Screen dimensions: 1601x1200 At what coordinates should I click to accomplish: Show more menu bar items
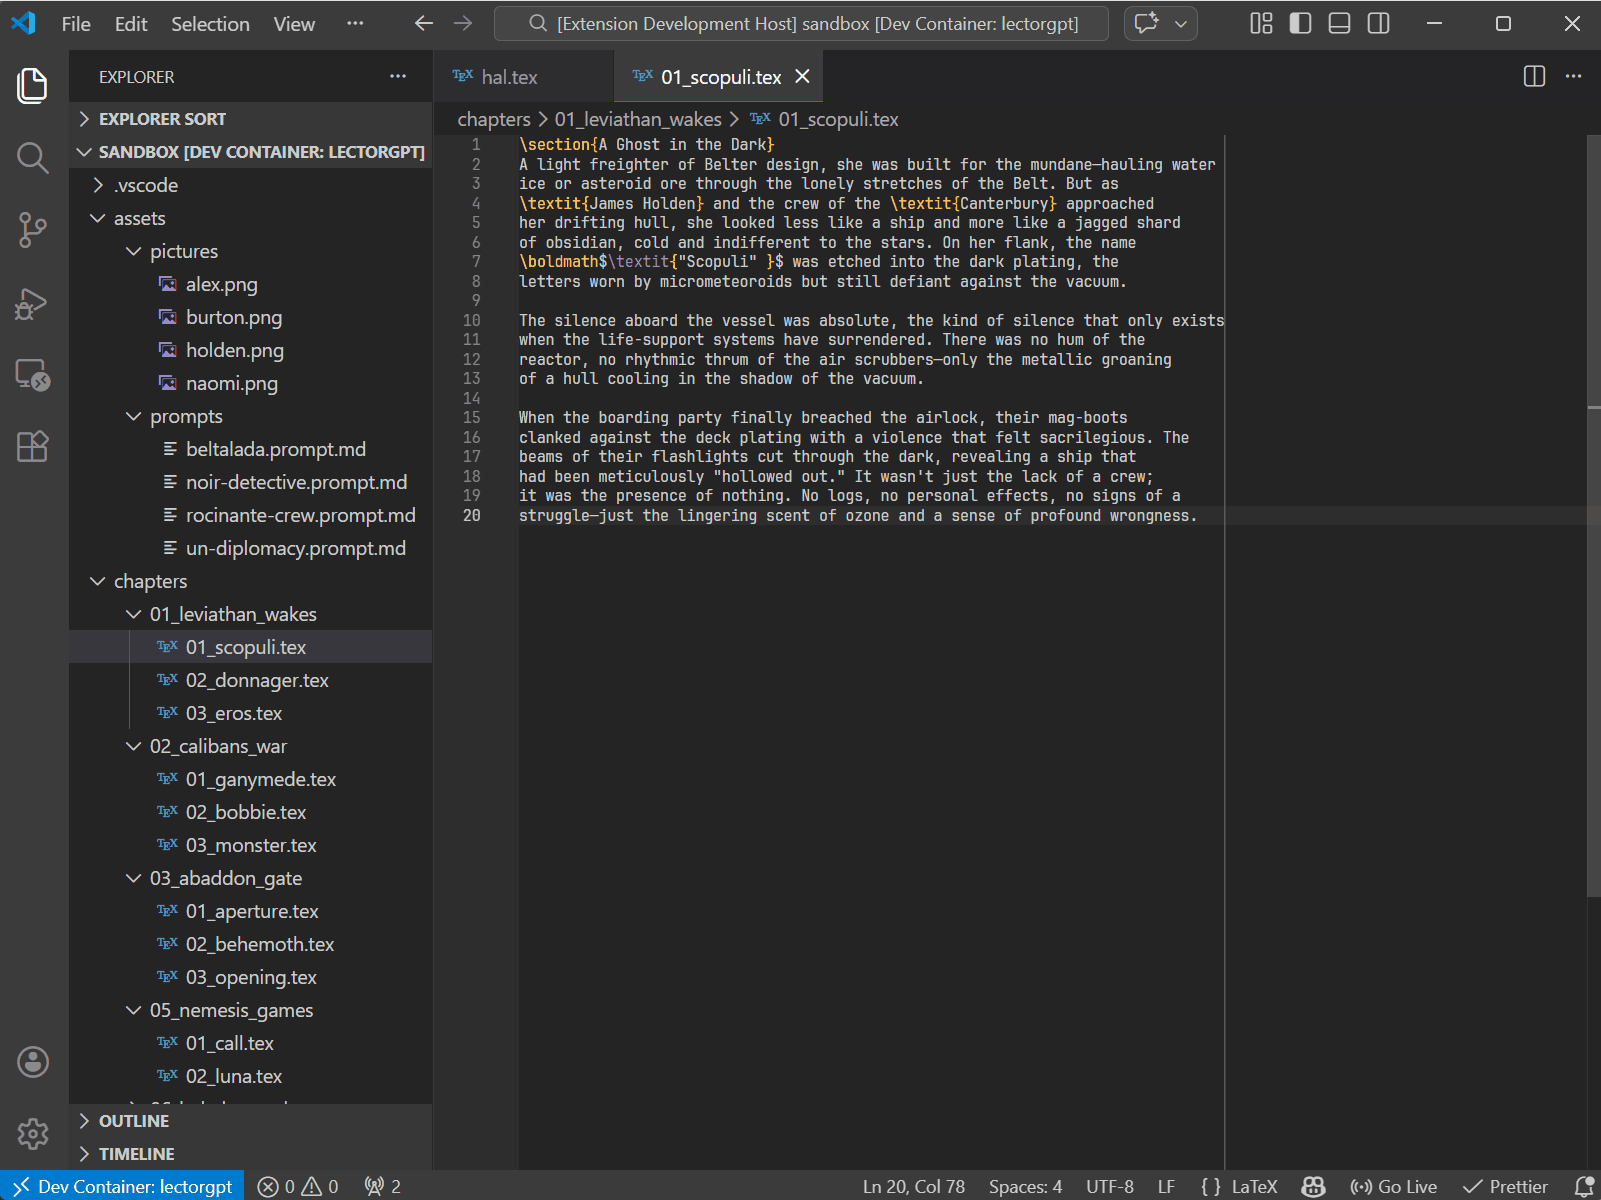point(355,24)
